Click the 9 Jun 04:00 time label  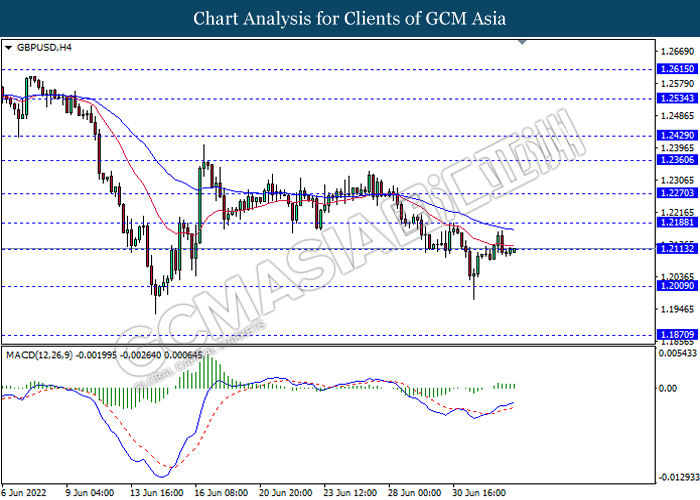(x=90, y=493)
